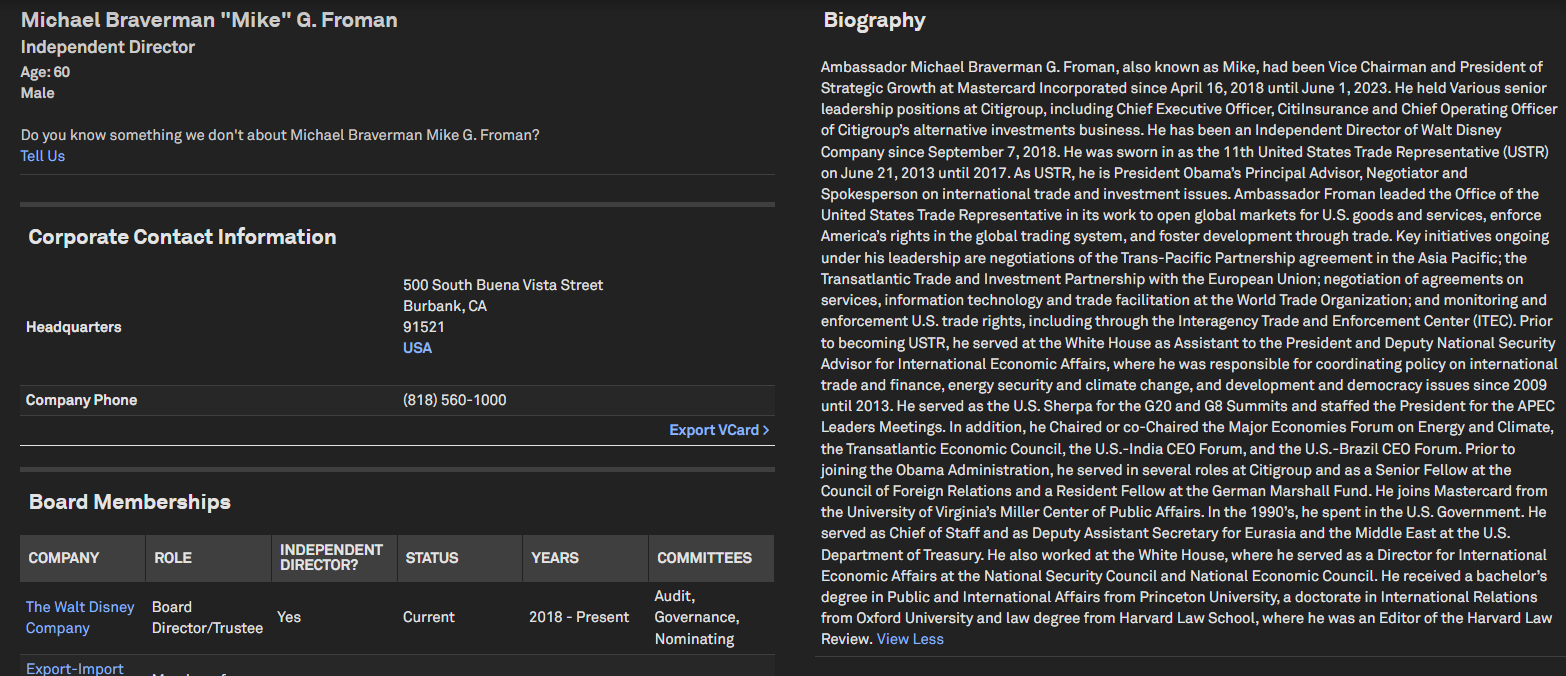Click the Michael Braverman "Mike" G. Froman name heading

[x=209, y=20]
